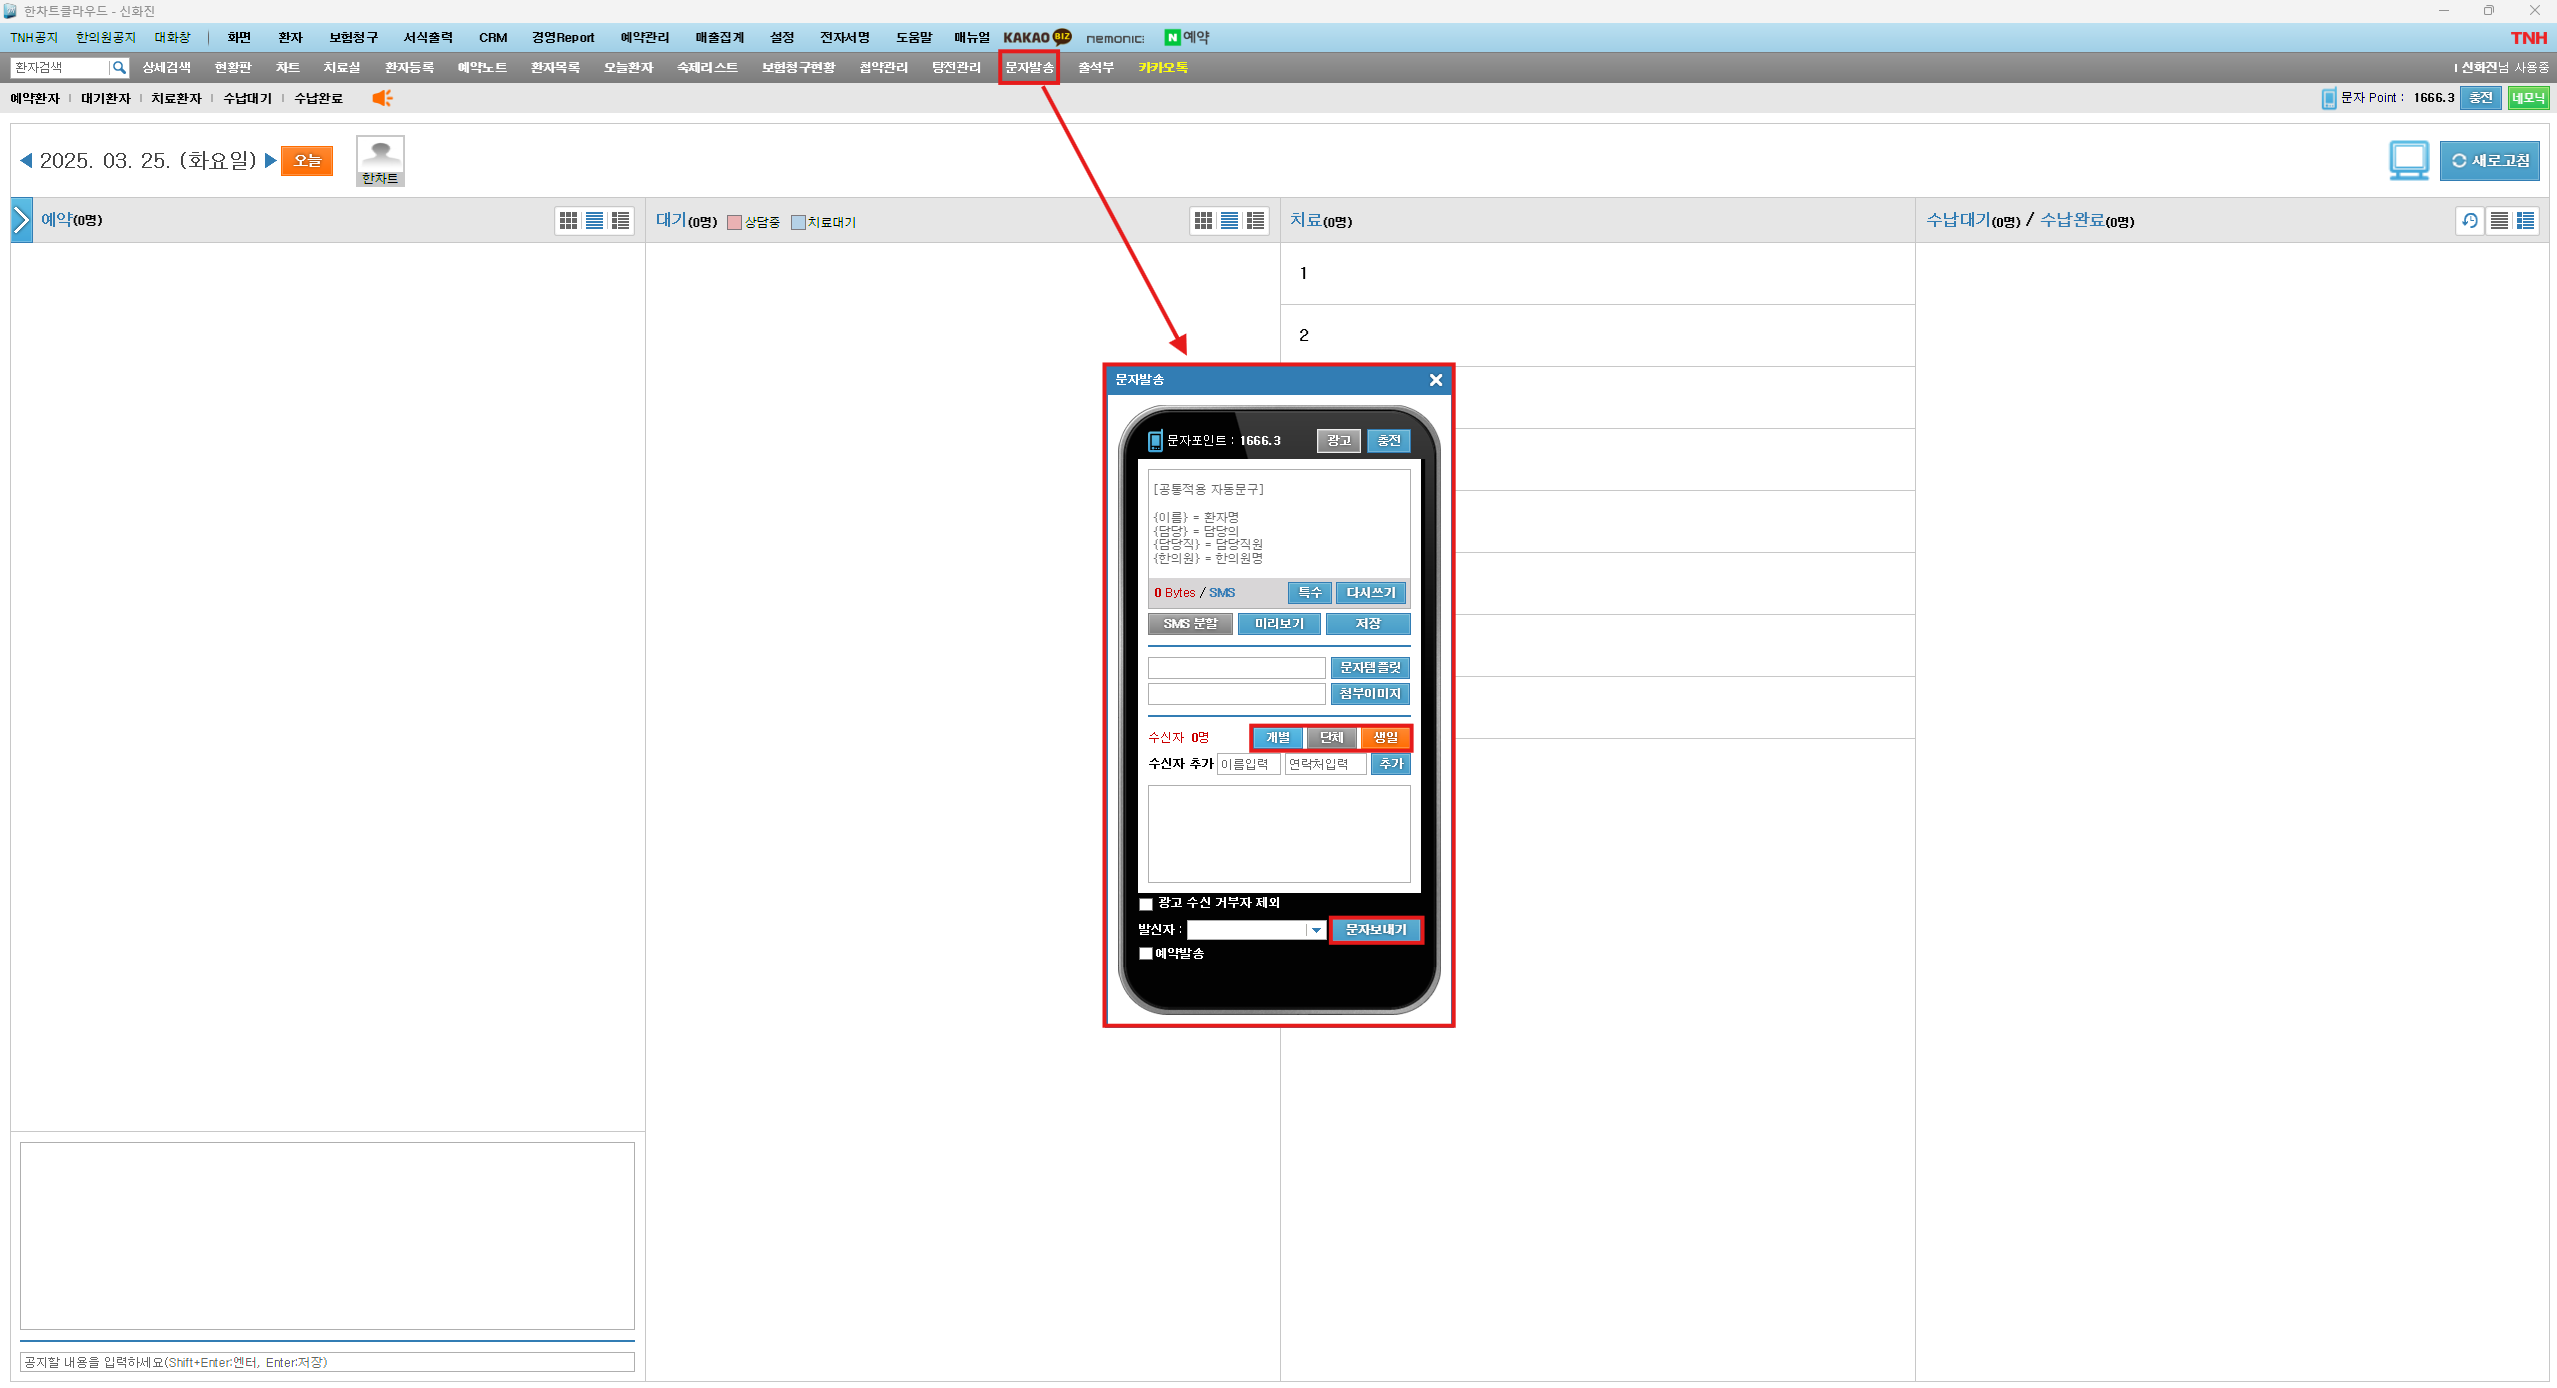Go to previous day arrow
The height and width of the screenshot is (1388, 2557).
tap(26, 160)
